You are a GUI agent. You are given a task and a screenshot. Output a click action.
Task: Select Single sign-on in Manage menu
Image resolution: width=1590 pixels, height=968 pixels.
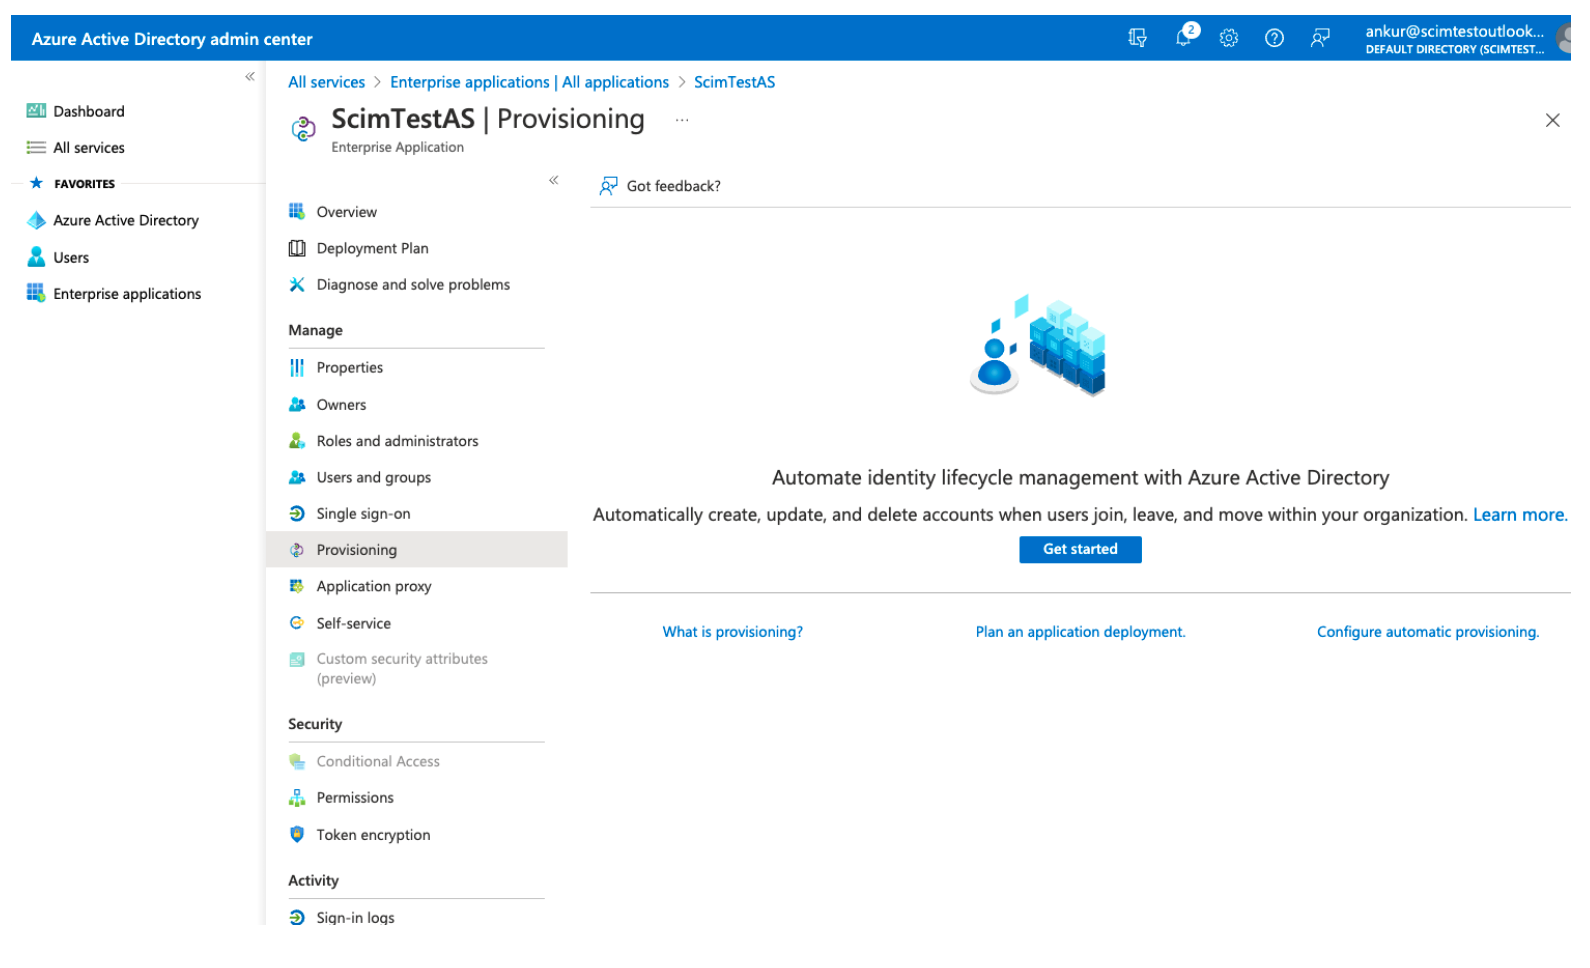tap(363, 514)
